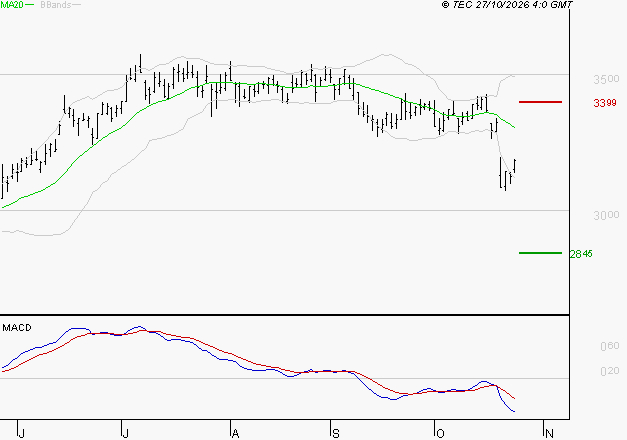This screenshot has height=440, width=627.
Task: Click the TEC copyright timestamp text
Action: (507, 5)
